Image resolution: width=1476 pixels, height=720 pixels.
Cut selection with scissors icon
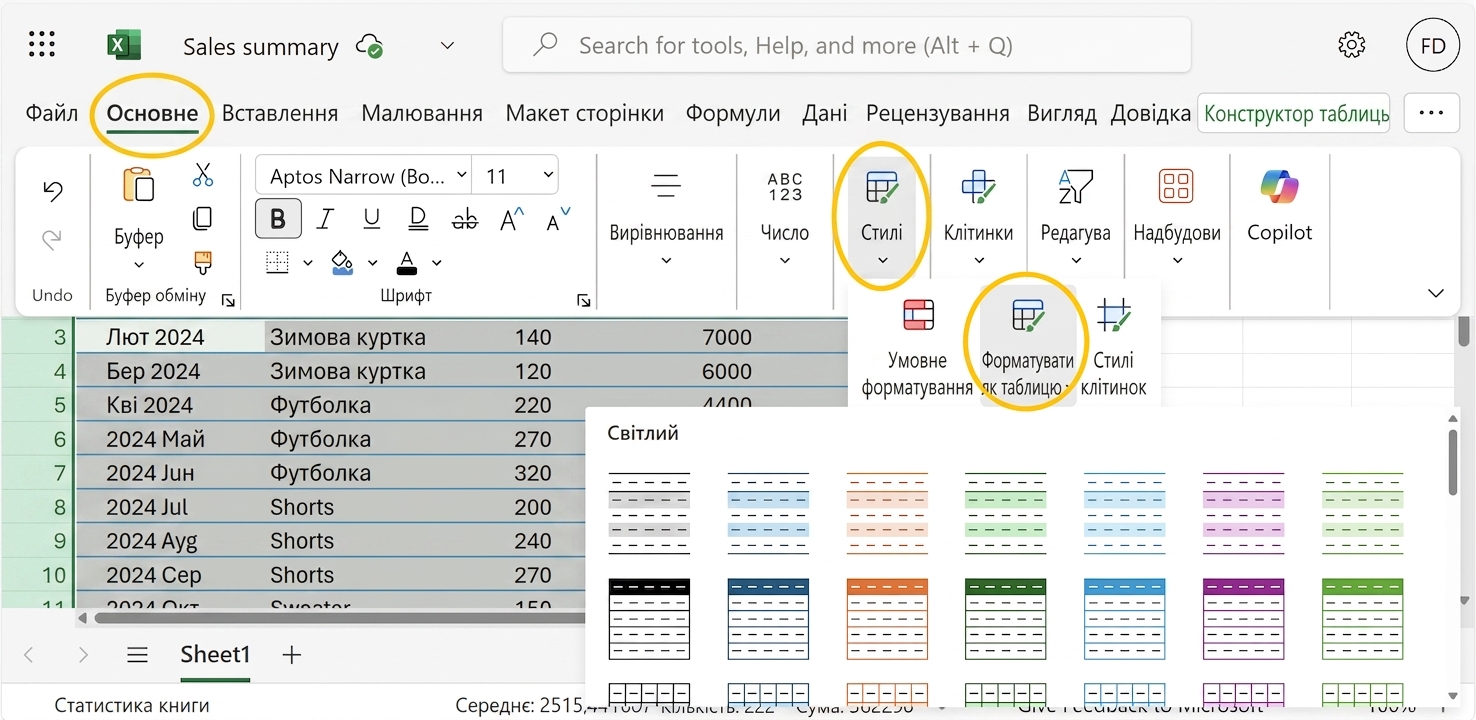click(203, 176)
